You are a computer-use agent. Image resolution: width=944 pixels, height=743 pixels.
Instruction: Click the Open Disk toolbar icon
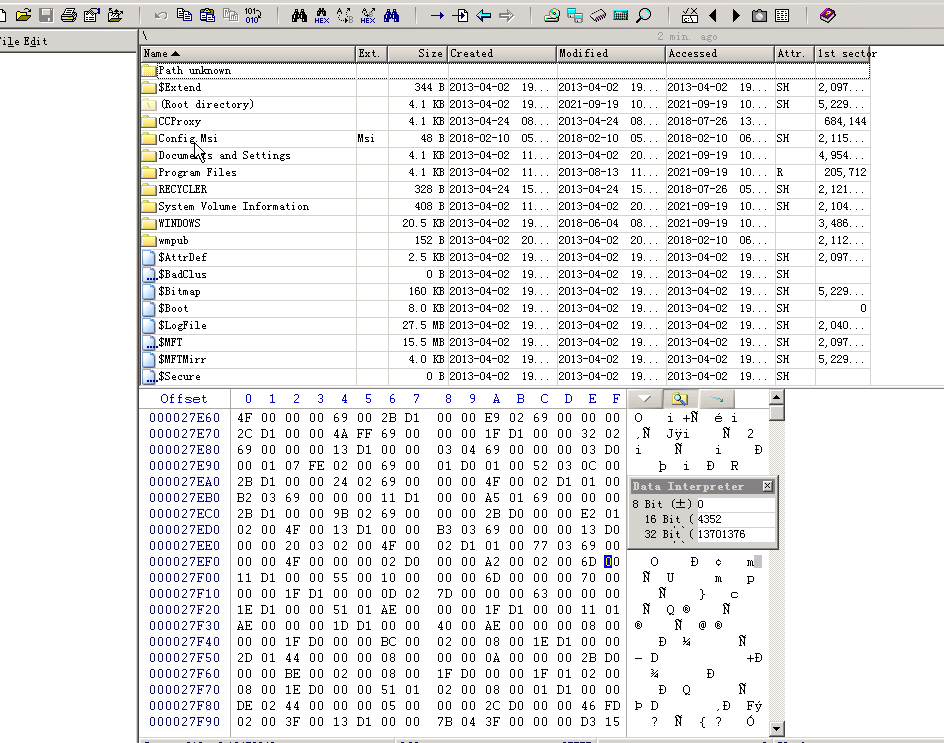point(551,15)
